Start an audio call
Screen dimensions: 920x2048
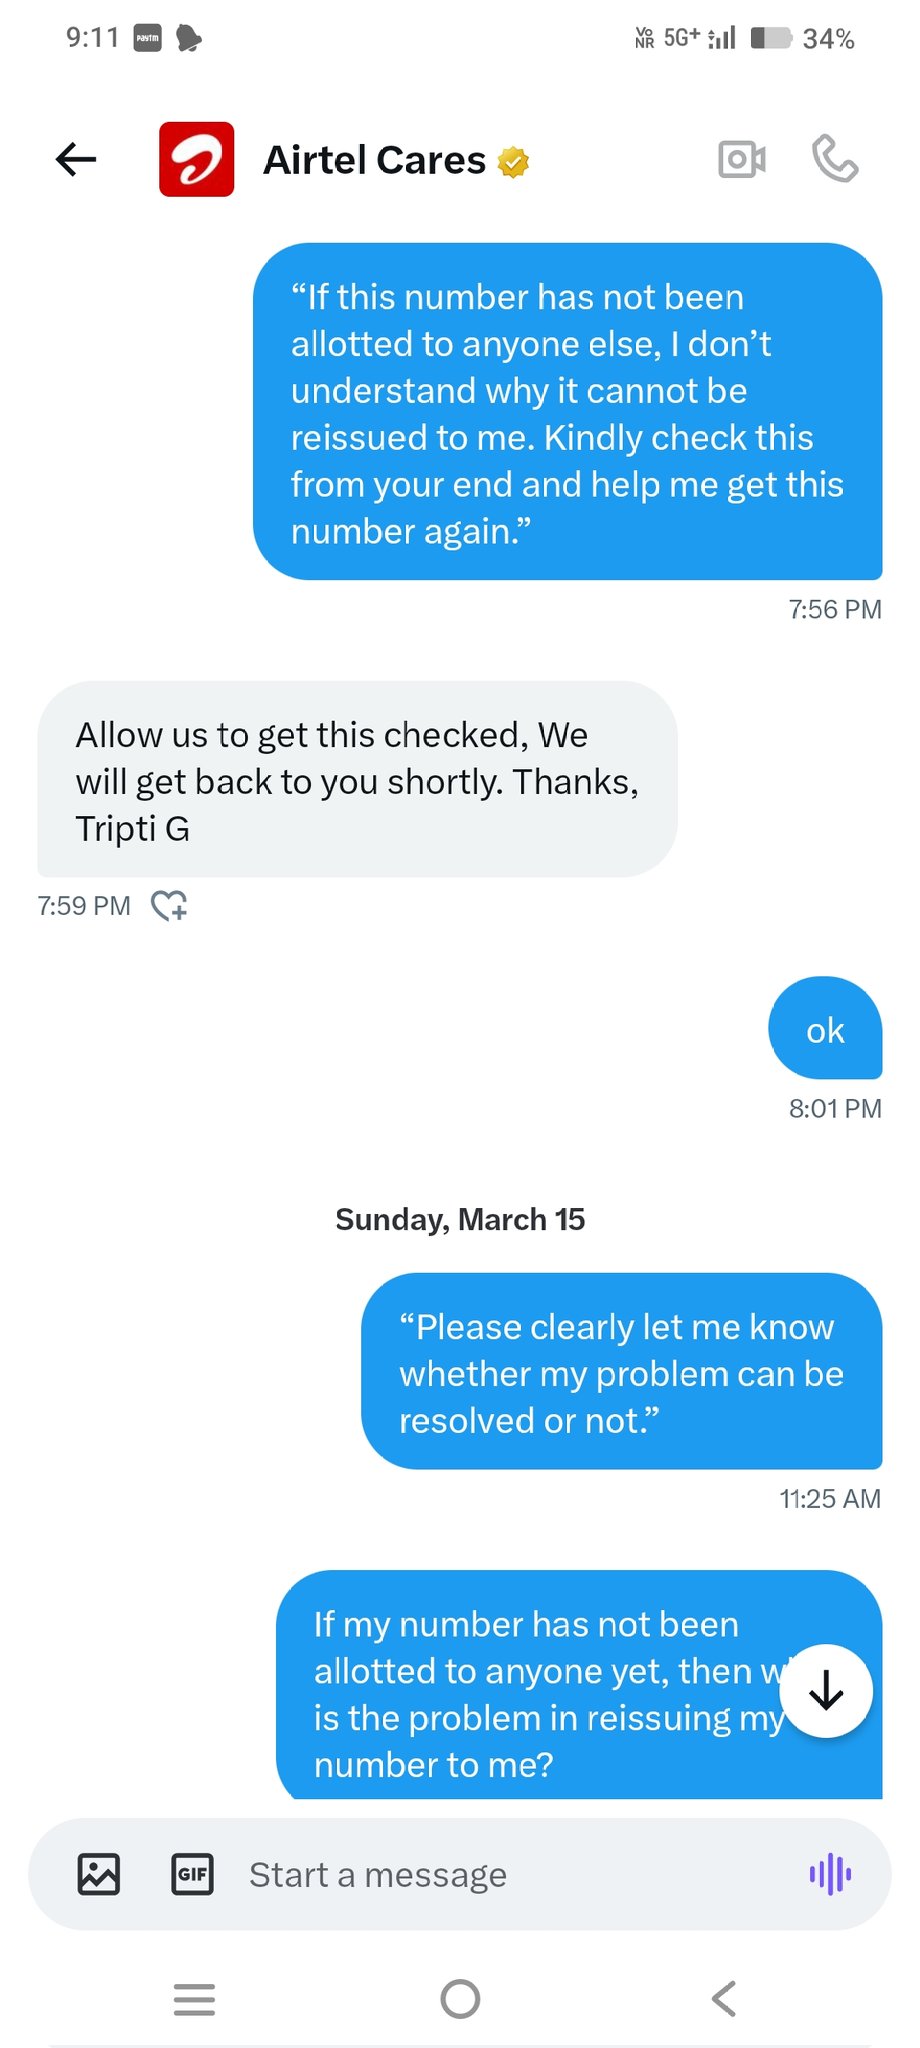835,159
